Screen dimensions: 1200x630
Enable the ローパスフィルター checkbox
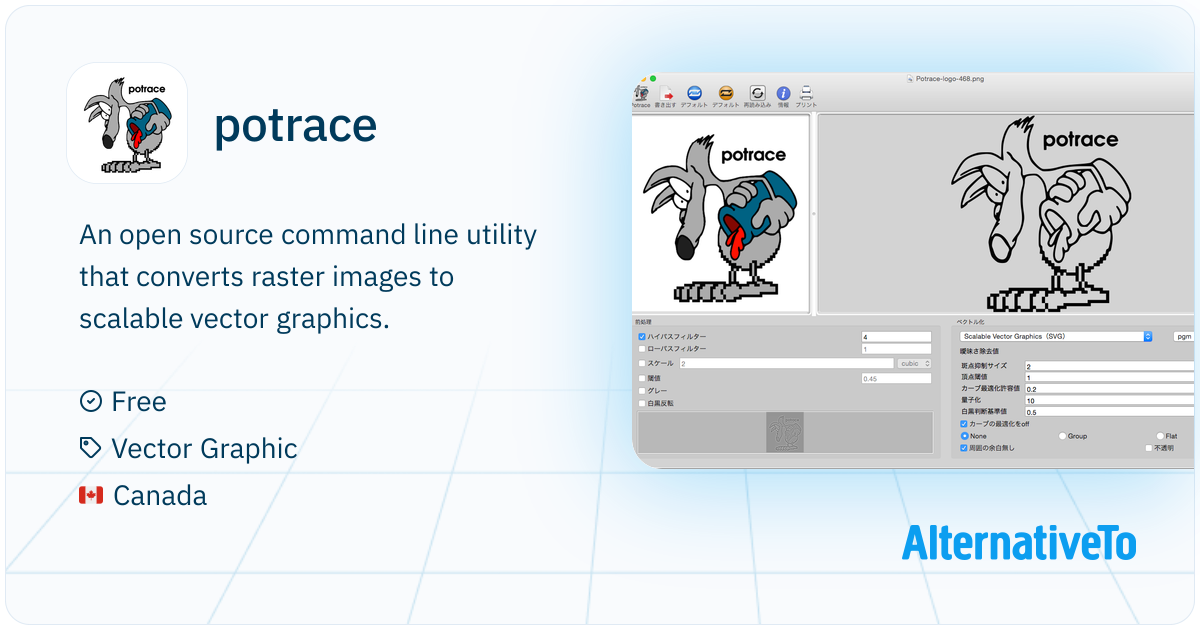point(642,349)
